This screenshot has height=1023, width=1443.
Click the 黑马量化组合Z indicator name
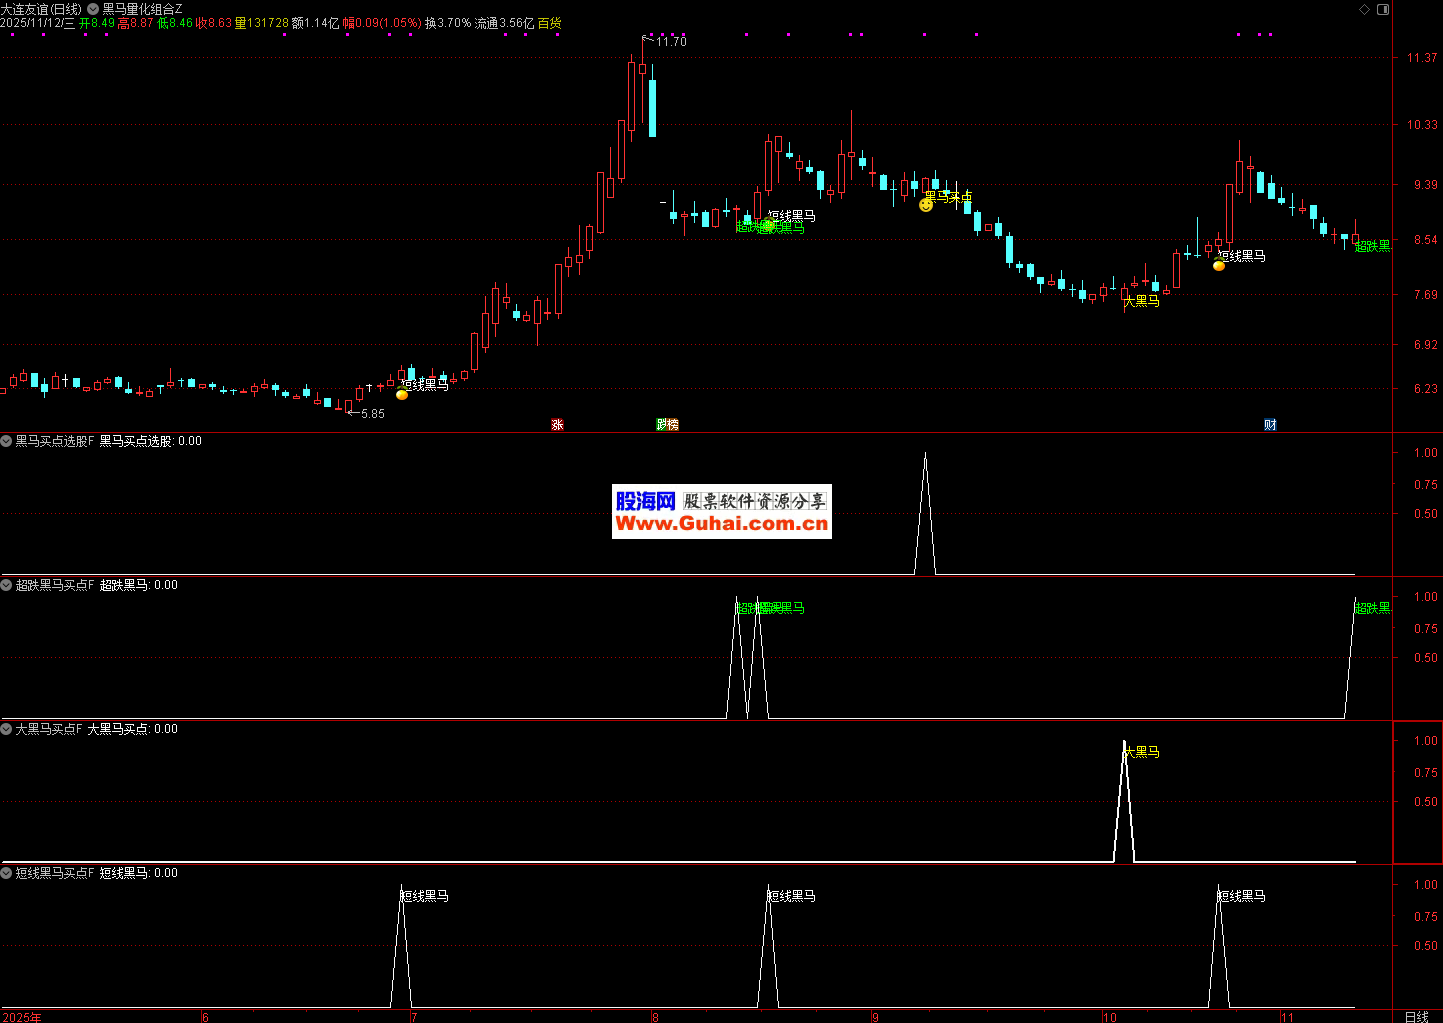tap(142, 9)
